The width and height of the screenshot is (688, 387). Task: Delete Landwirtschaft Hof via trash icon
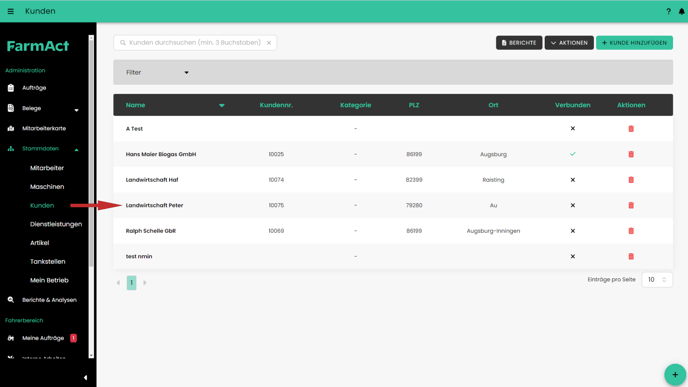631,179
